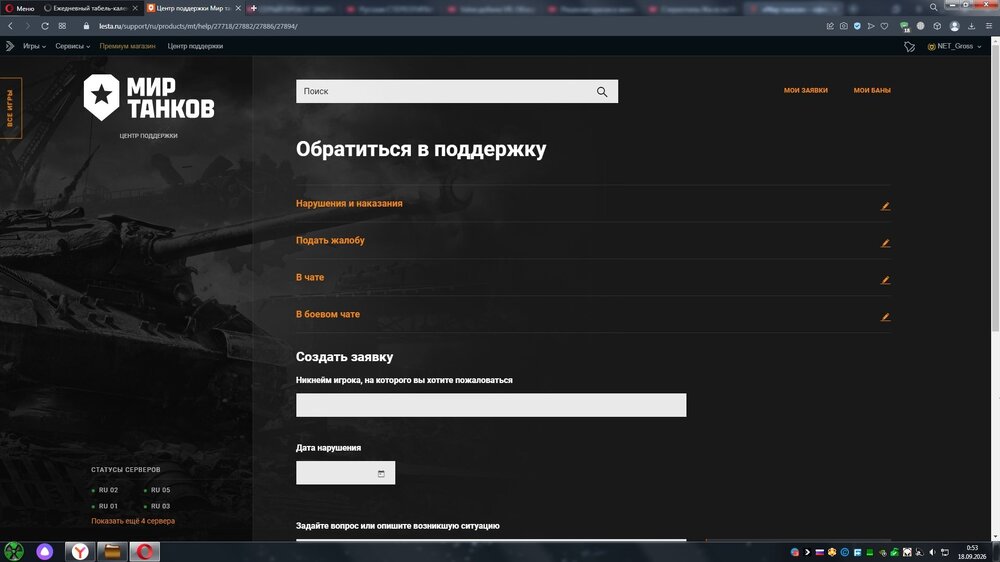Go back in browser history

tap(10, 26)
